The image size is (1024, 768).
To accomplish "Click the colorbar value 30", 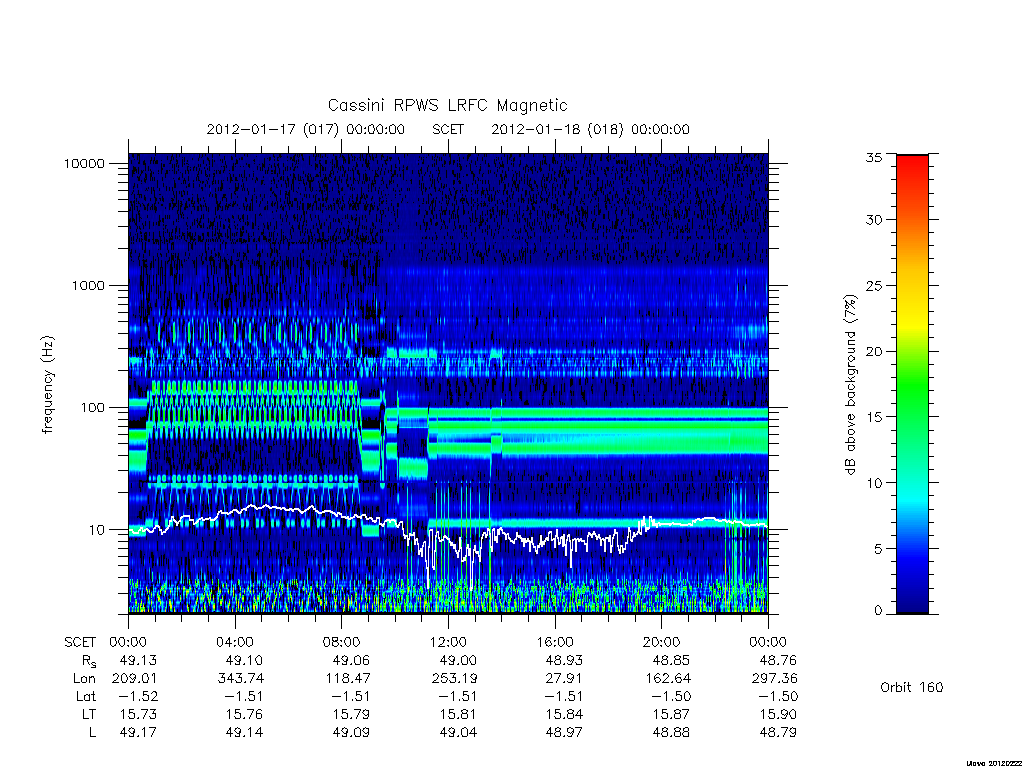I will coord(873,219).
